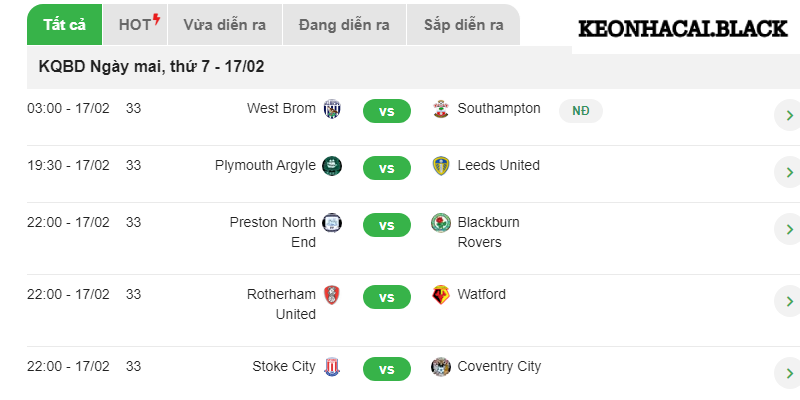Select the Tất cả tab
Viewport: 800px width, 400px height.
(x=64, y=25)
